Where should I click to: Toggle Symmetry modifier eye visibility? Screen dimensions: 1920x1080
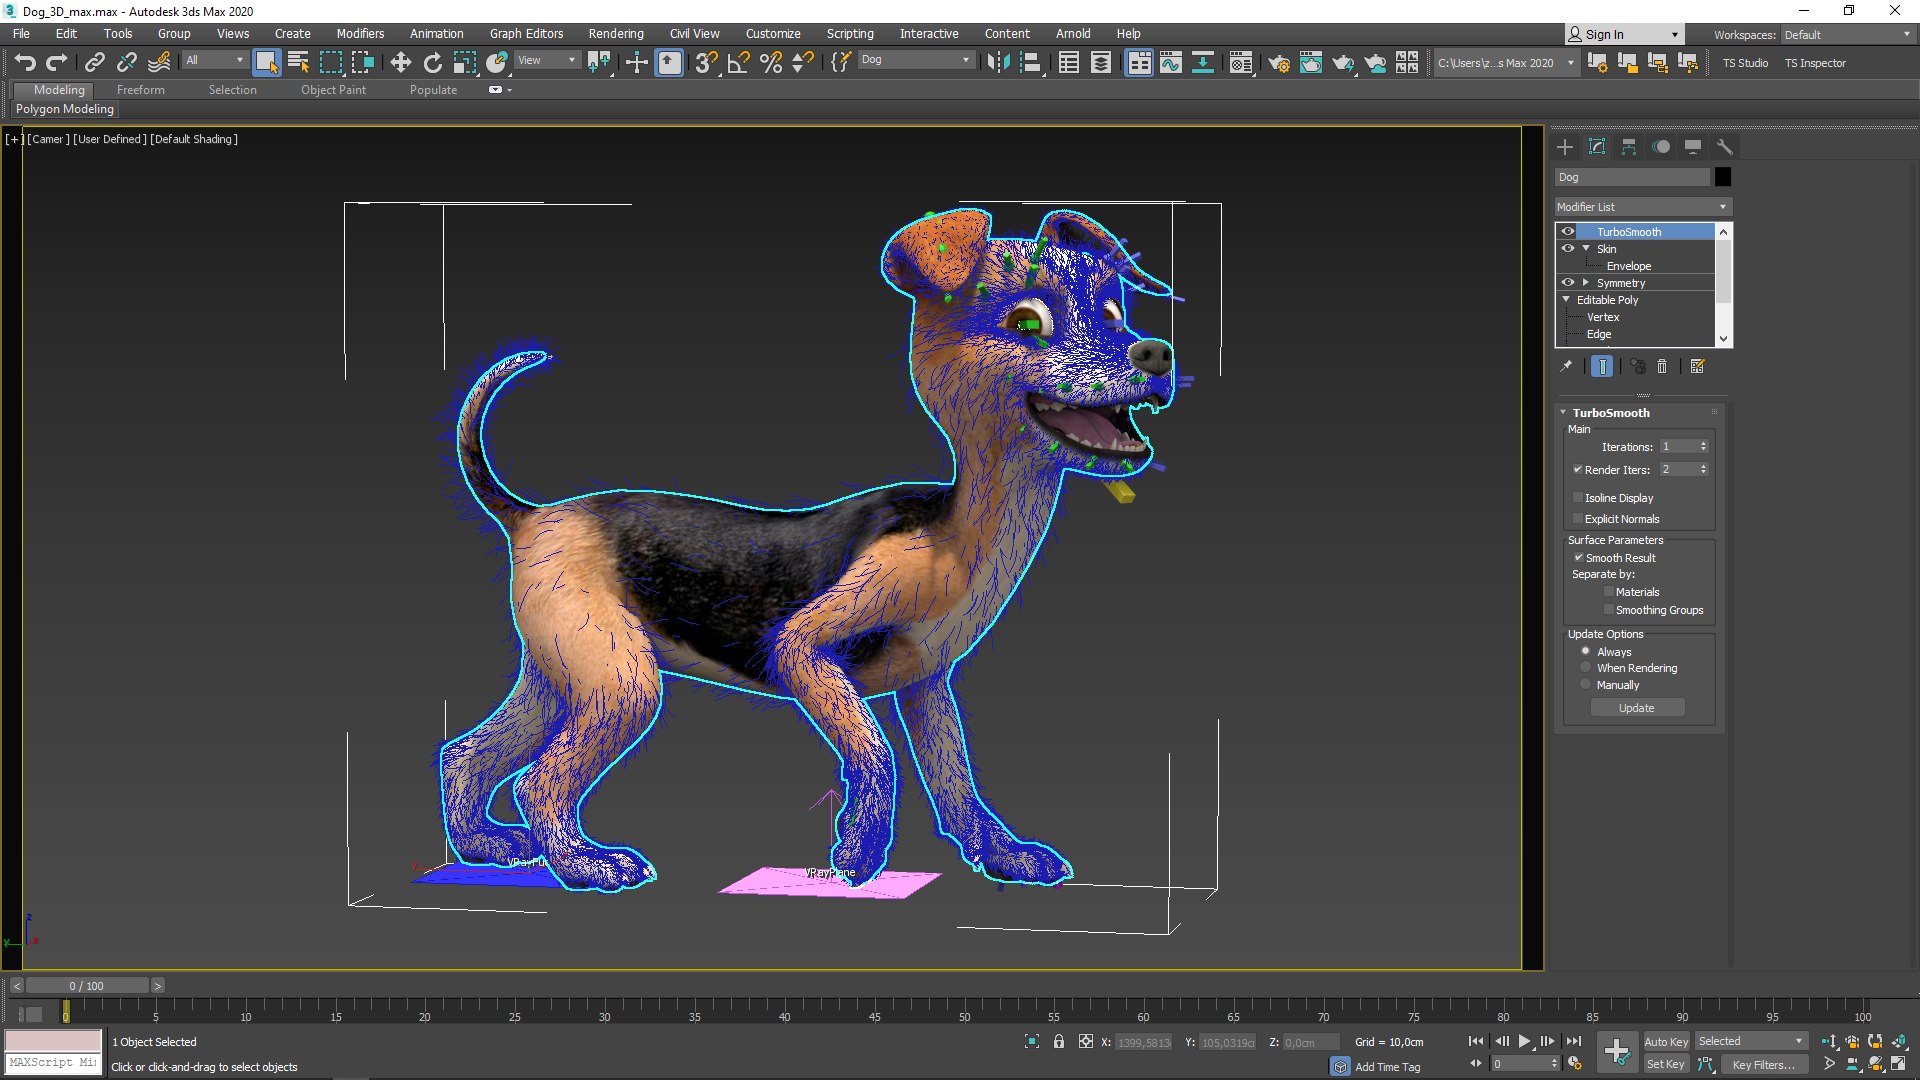tap(1568, 282)
